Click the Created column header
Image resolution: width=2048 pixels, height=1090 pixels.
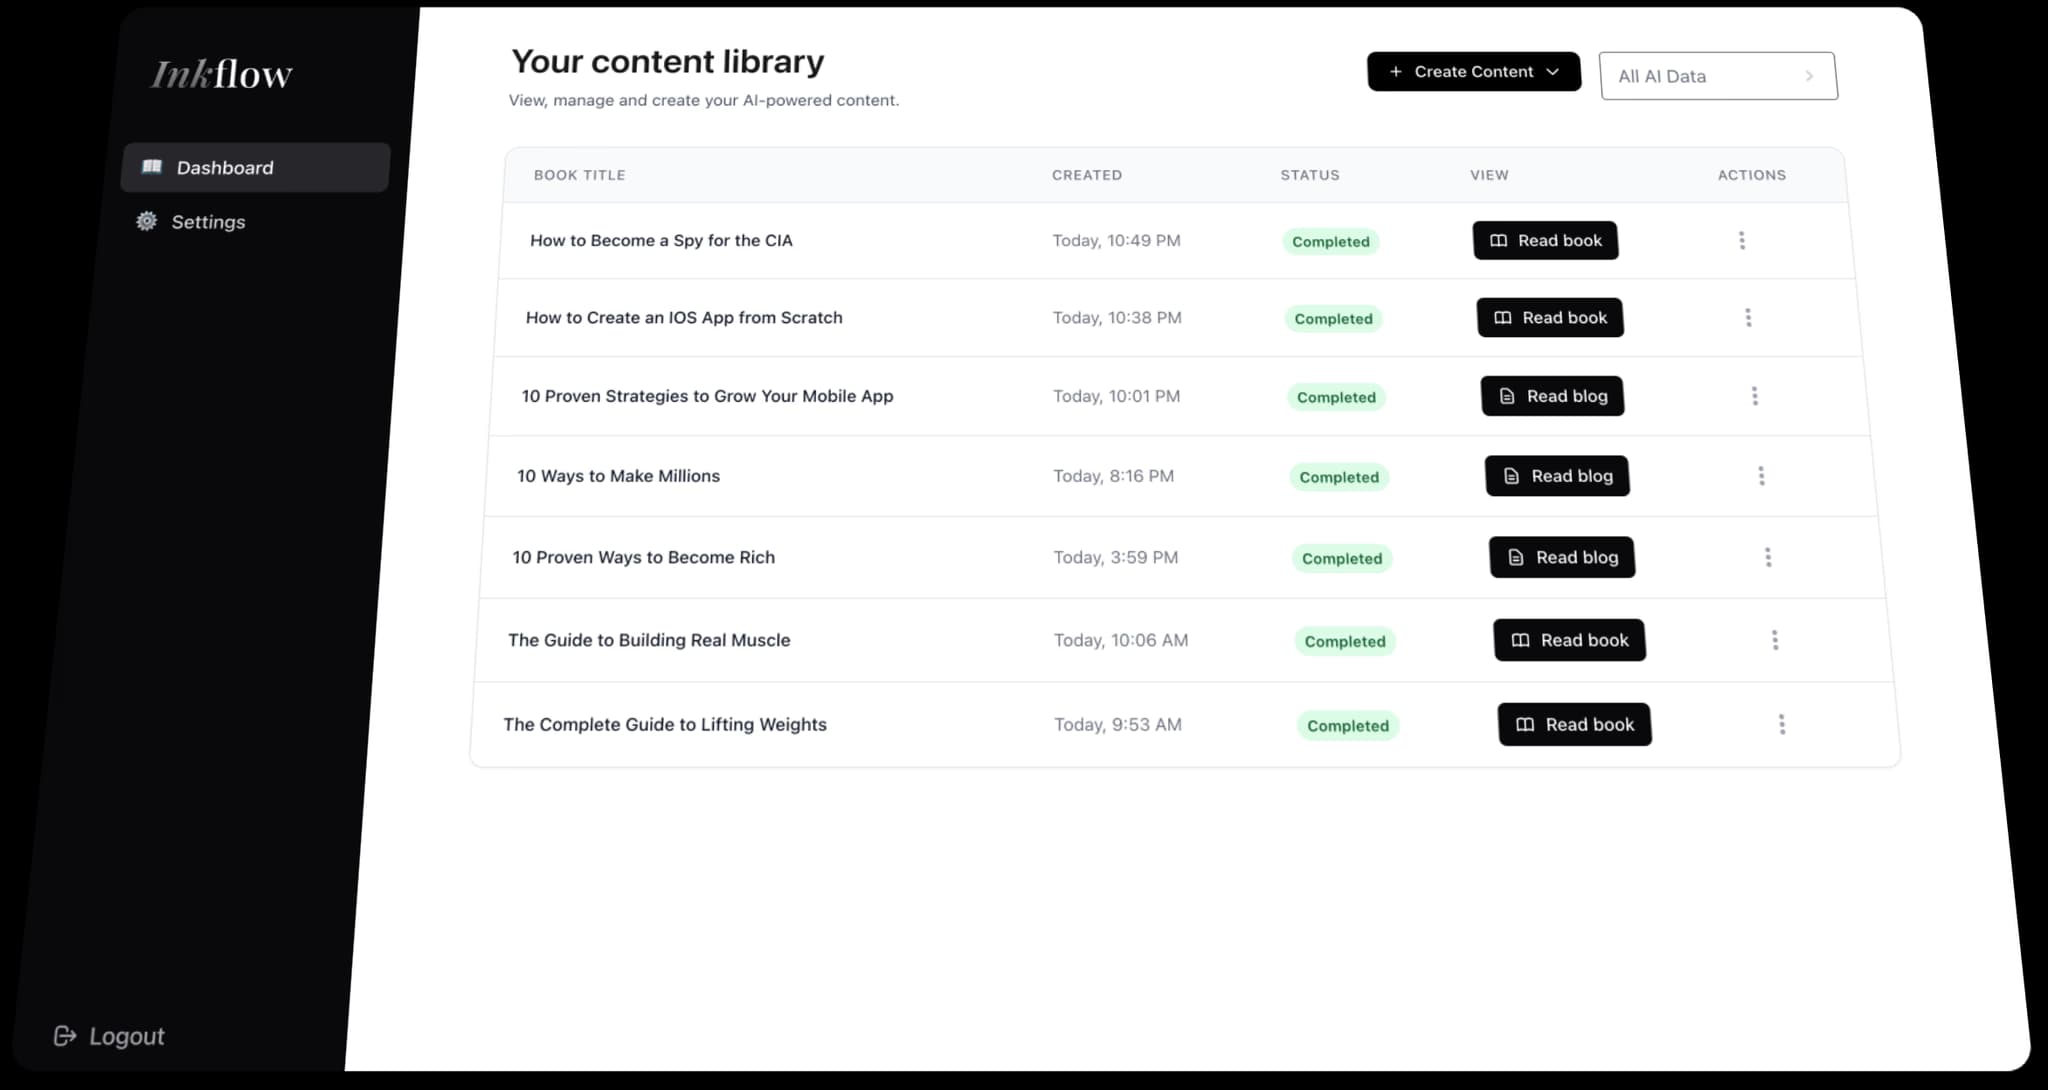1086,175
